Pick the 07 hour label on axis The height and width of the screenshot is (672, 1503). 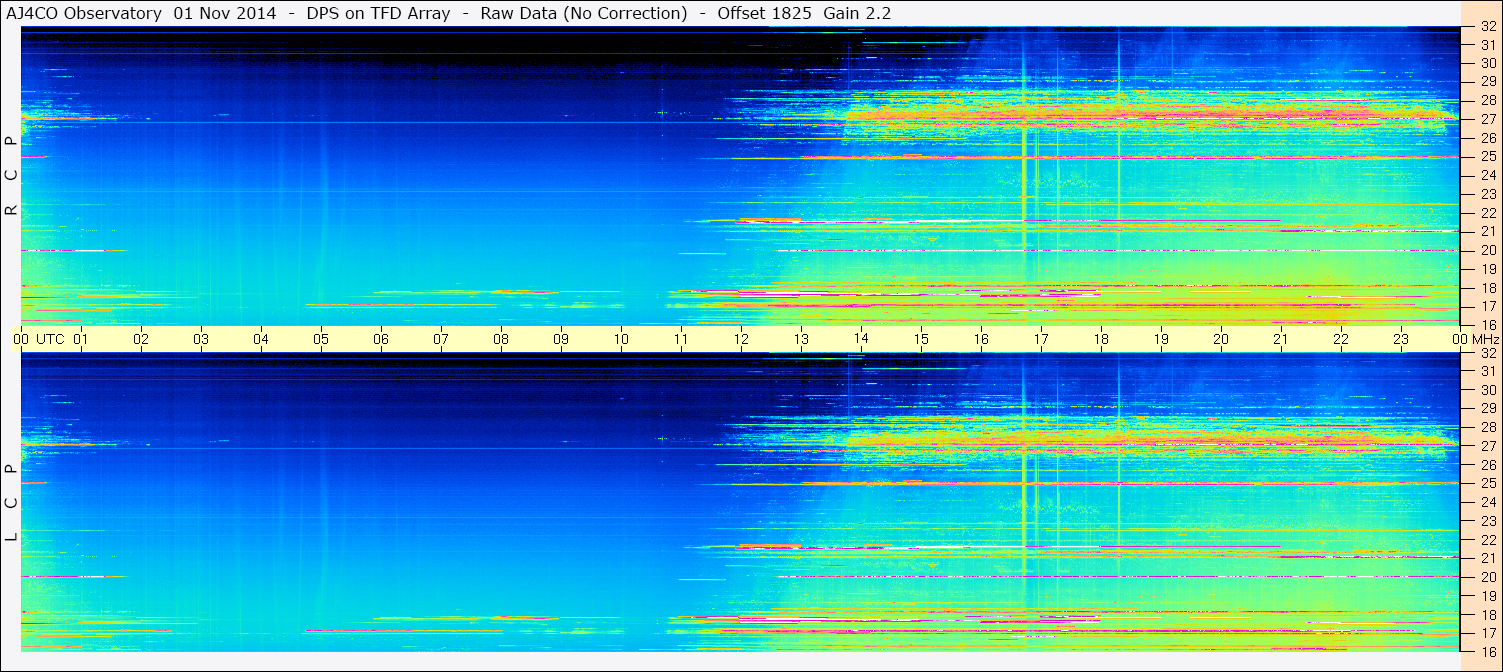click(441, 339)
